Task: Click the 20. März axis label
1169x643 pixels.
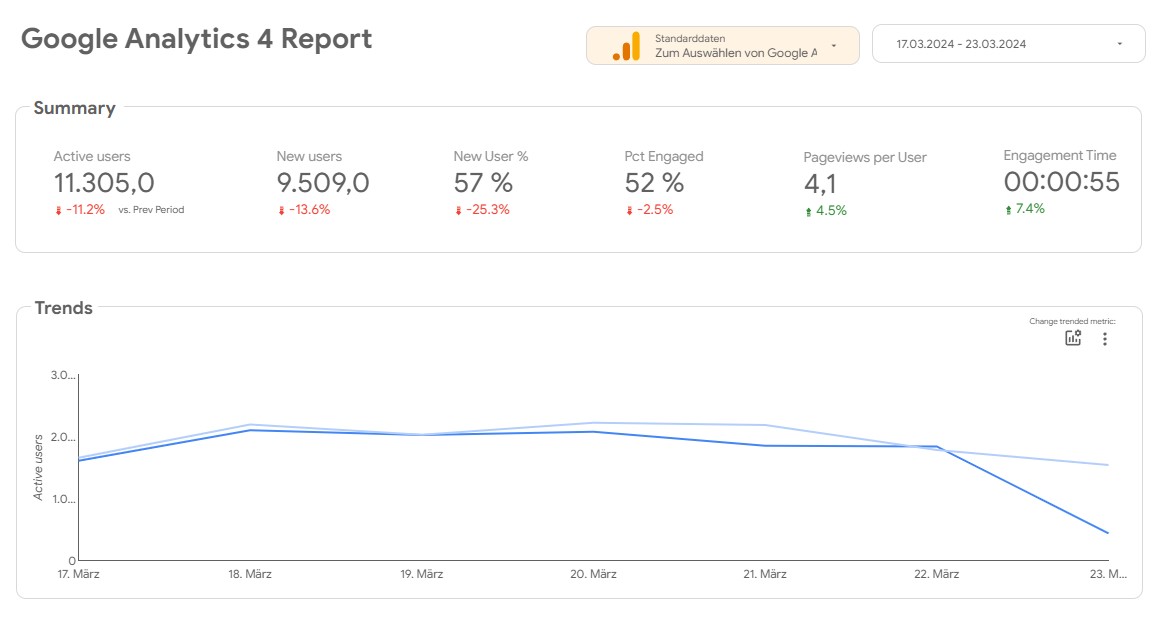Action: [x=593, y=574]
